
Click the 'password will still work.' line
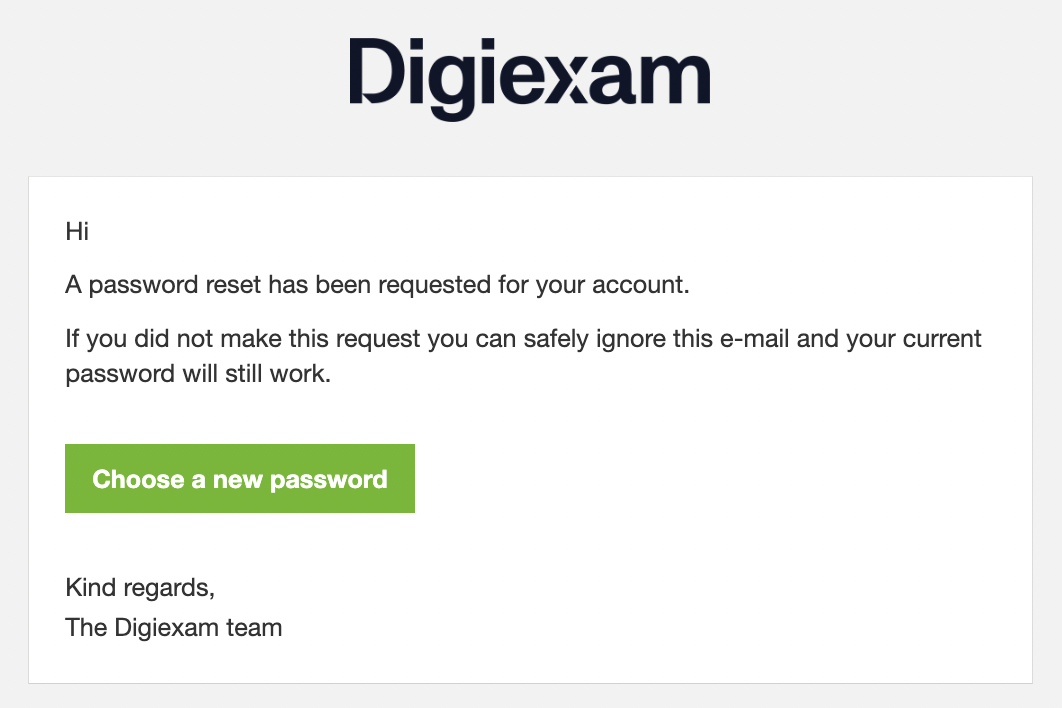[198, 374]
